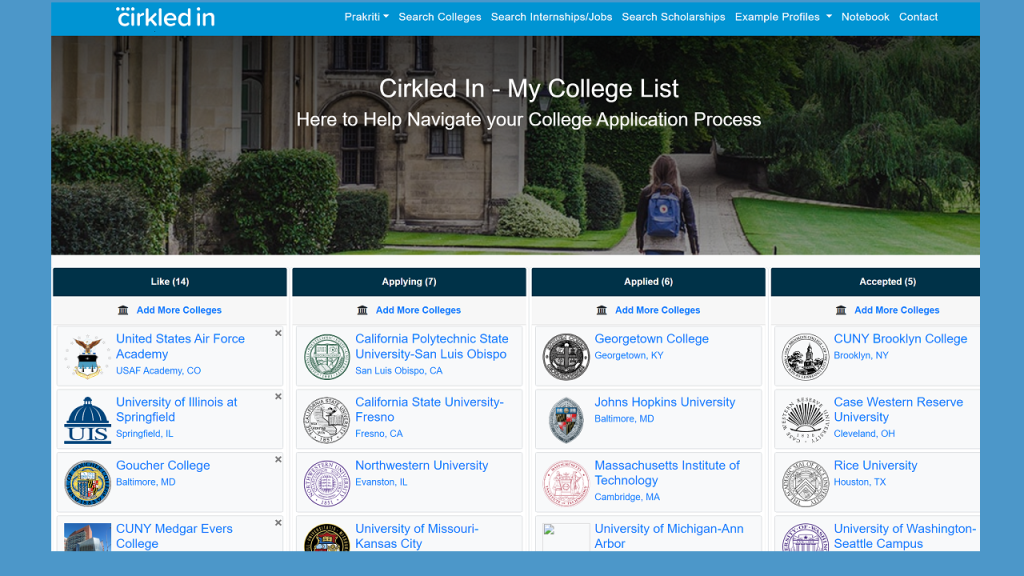Open University of Washington-Seattle Campus link
This screenshot has width=1024, height=576.
(904, 536)
